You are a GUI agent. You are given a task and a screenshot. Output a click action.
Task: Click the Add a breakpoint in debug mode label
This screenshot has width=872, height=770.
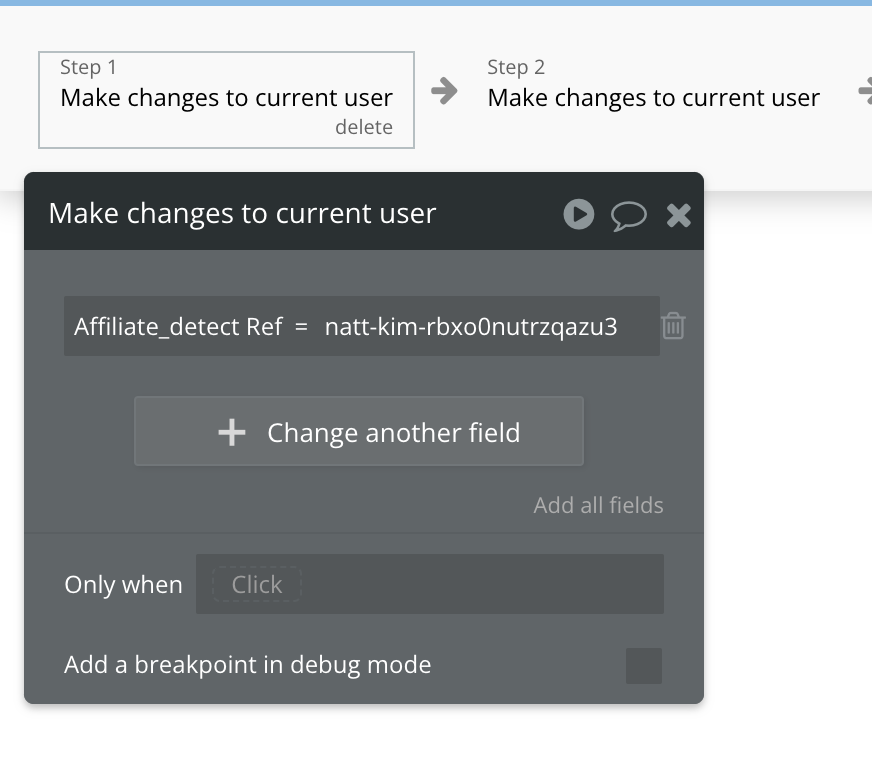coord(247,665)
